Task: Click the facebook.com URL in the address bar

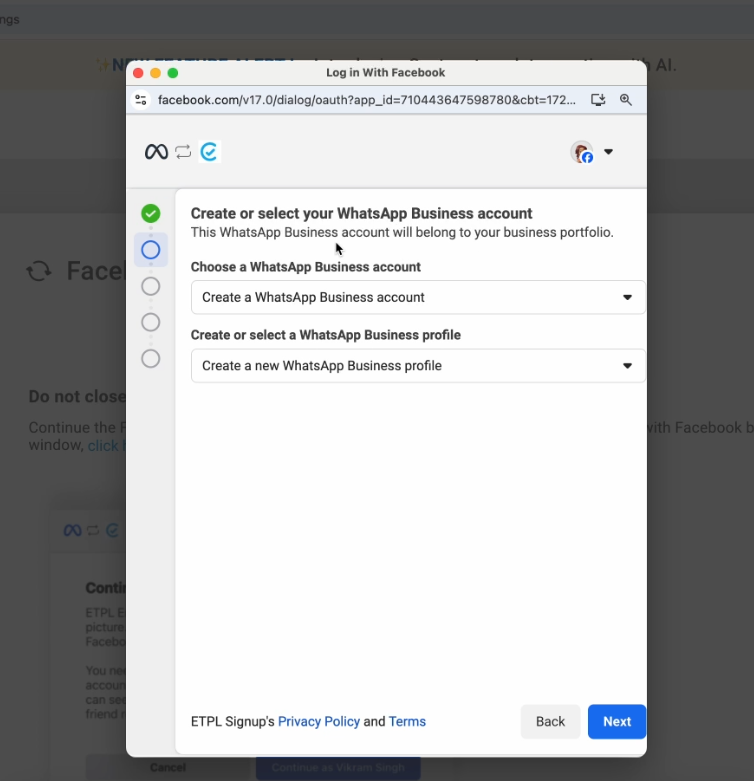Action: [x=367, y=100]
